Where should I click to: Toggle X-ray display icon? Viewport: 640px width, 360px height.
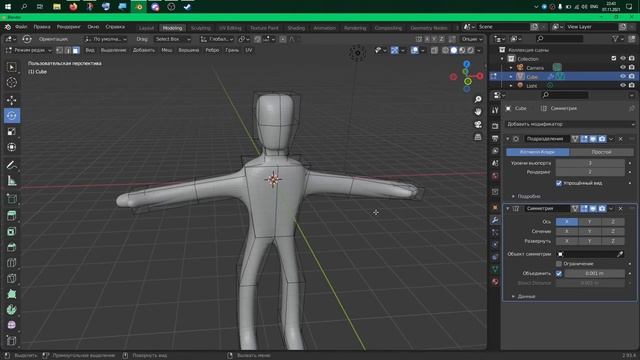[x=434, y=50]
